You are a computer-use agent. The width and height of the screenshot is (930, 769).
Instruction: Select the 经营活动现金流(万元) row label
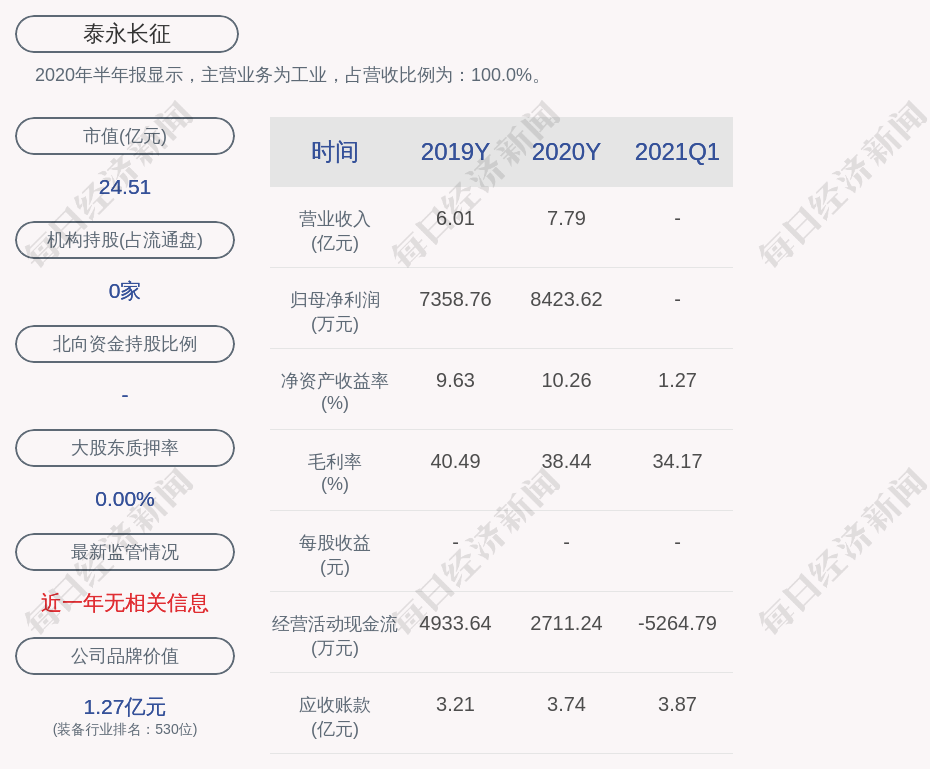tap(335, 636)
